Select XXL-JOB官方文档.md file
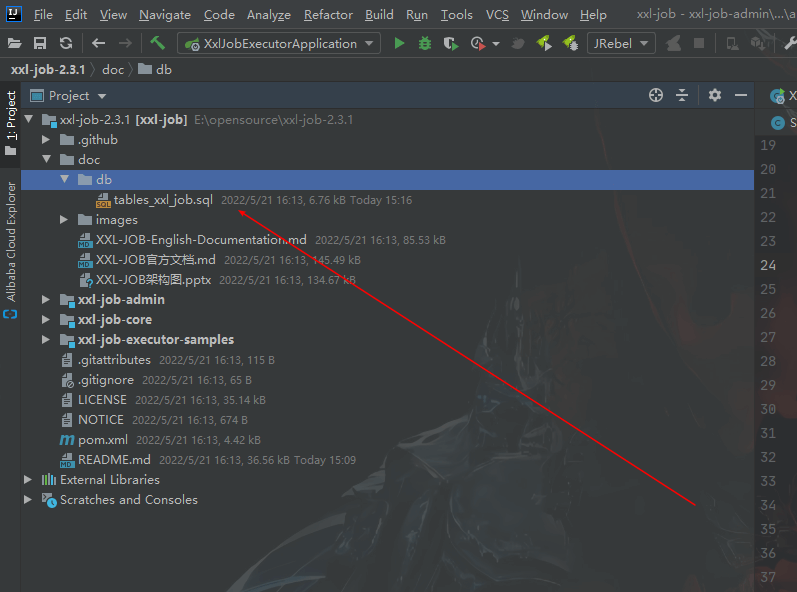 click(x=155, y=260)
